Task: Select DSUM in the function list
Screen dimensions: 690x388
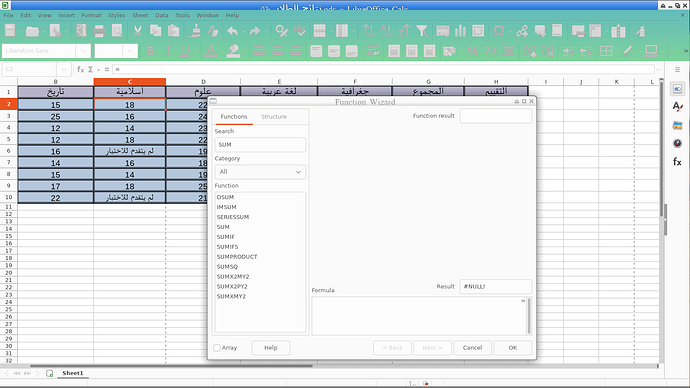Action: pyautogui.click(x=225, y=198)
